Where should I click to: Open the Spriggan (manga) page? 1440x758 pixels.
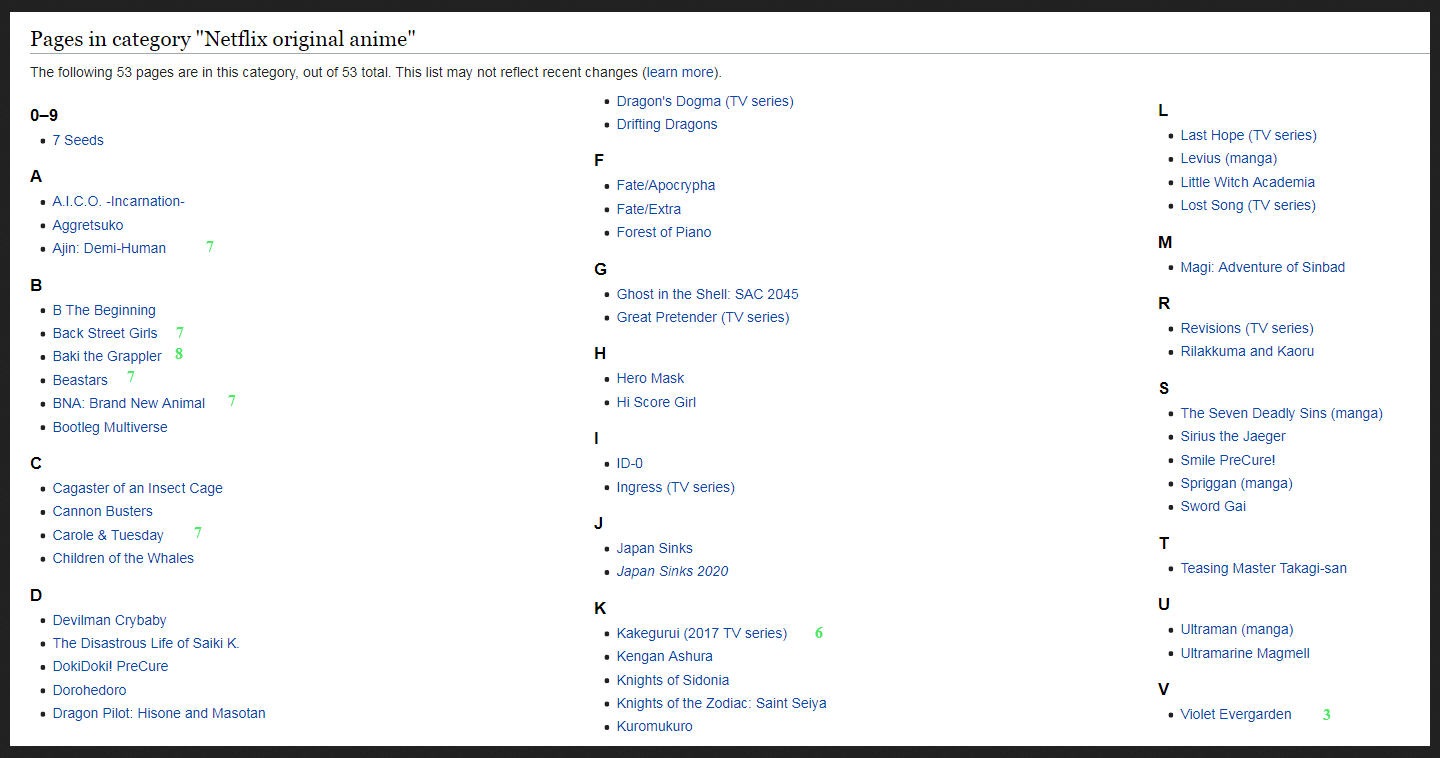click(1237, 483)
